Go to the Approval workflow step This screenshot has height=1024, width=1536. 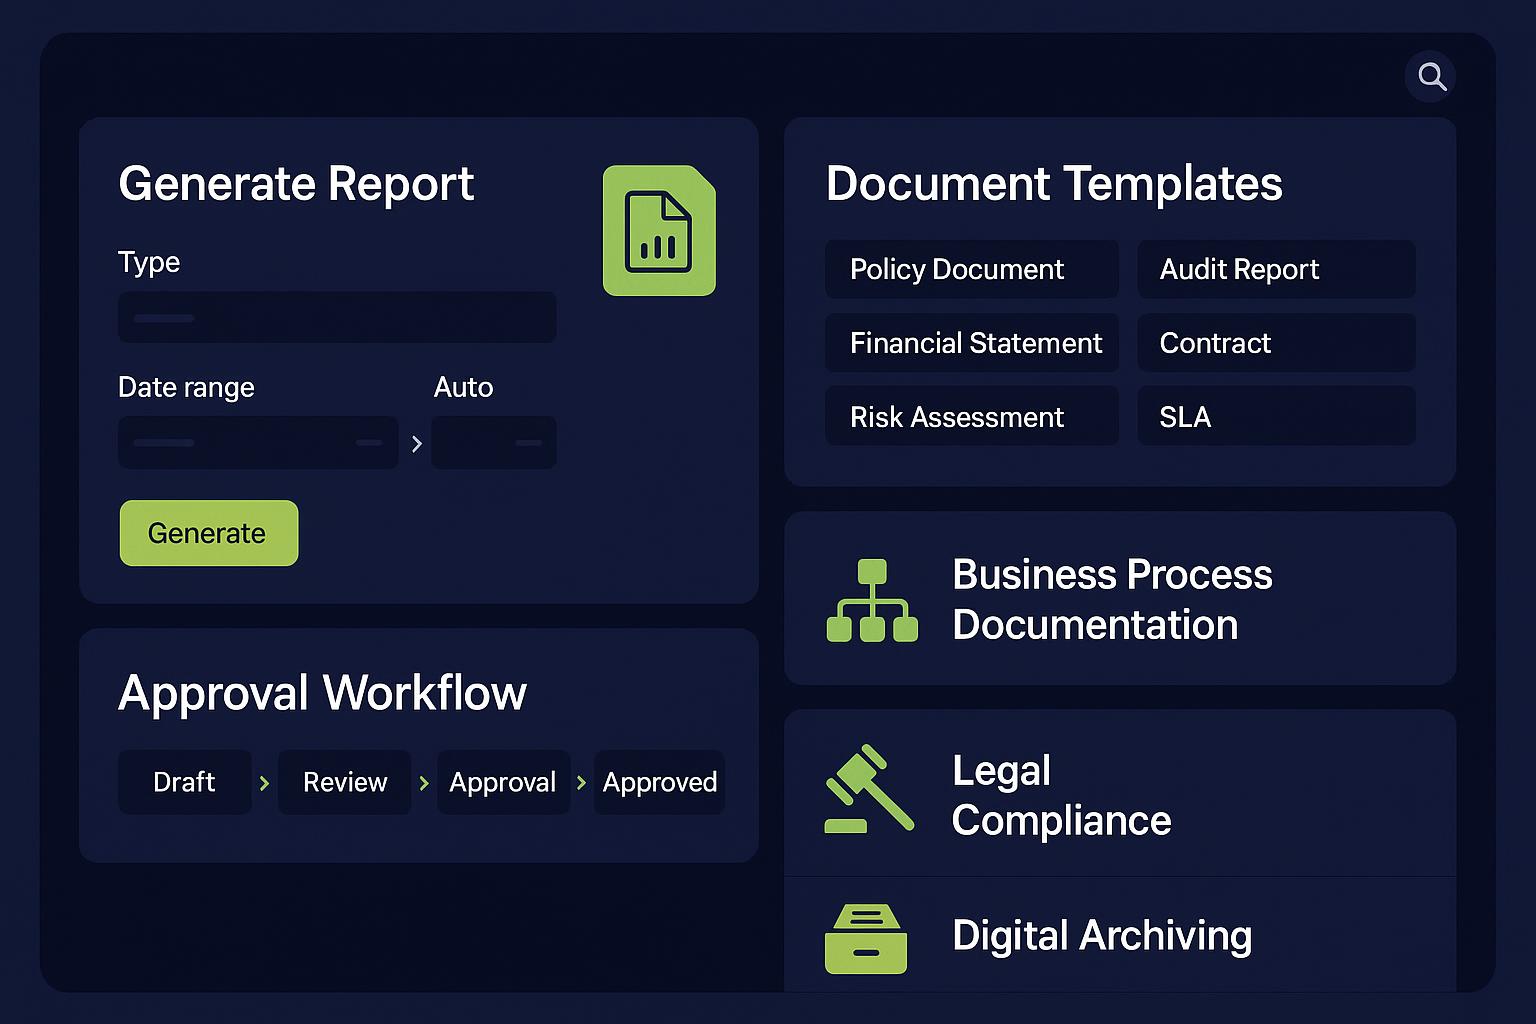503,782
